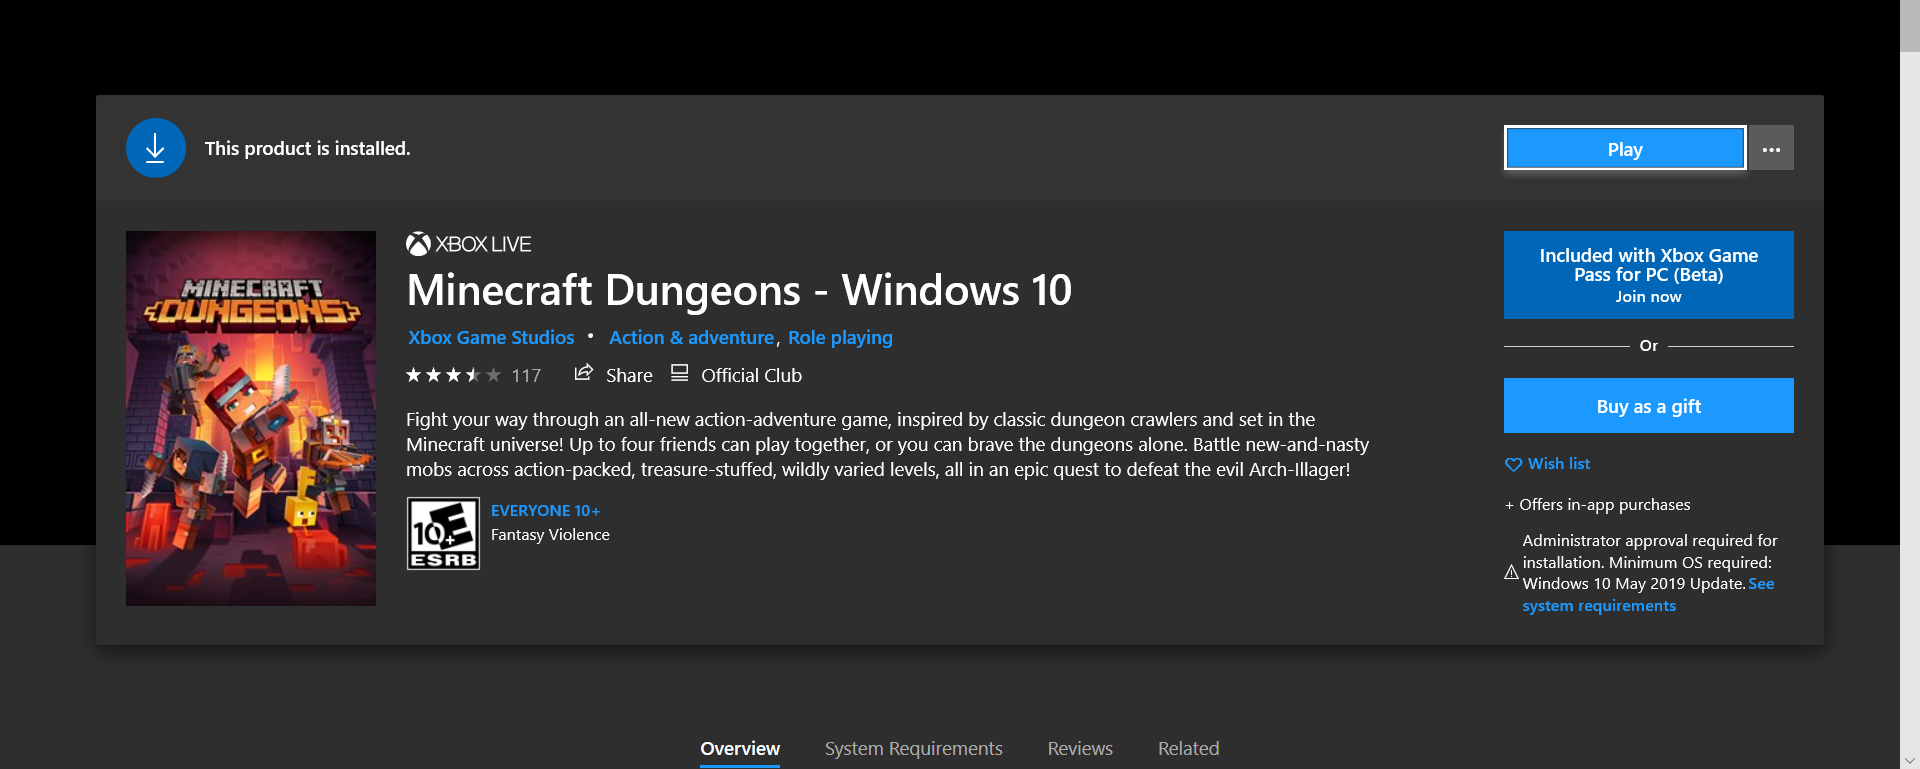Add to Wish list
The width and height of the screenshot is (1920, 769).
click(1558, 464)
